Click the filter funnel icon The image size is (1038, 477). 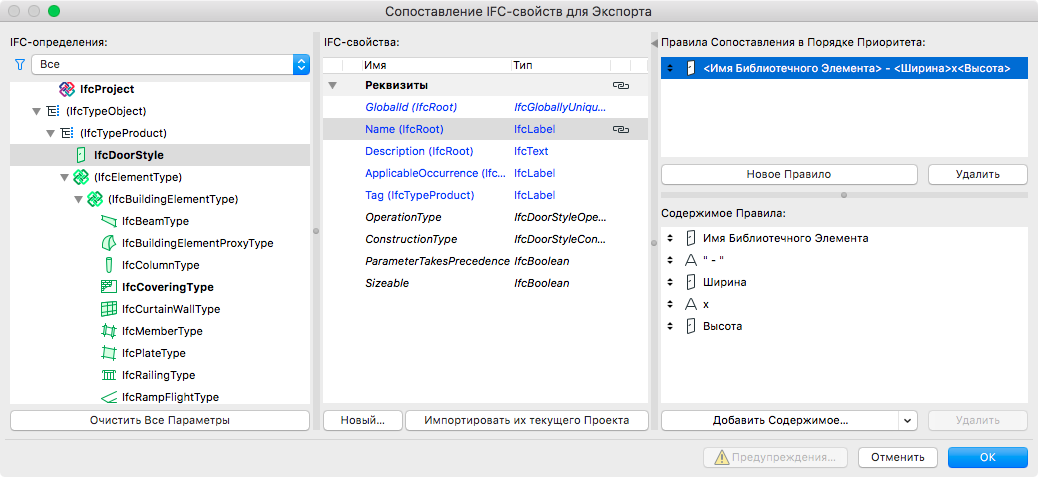coord(19,64)
